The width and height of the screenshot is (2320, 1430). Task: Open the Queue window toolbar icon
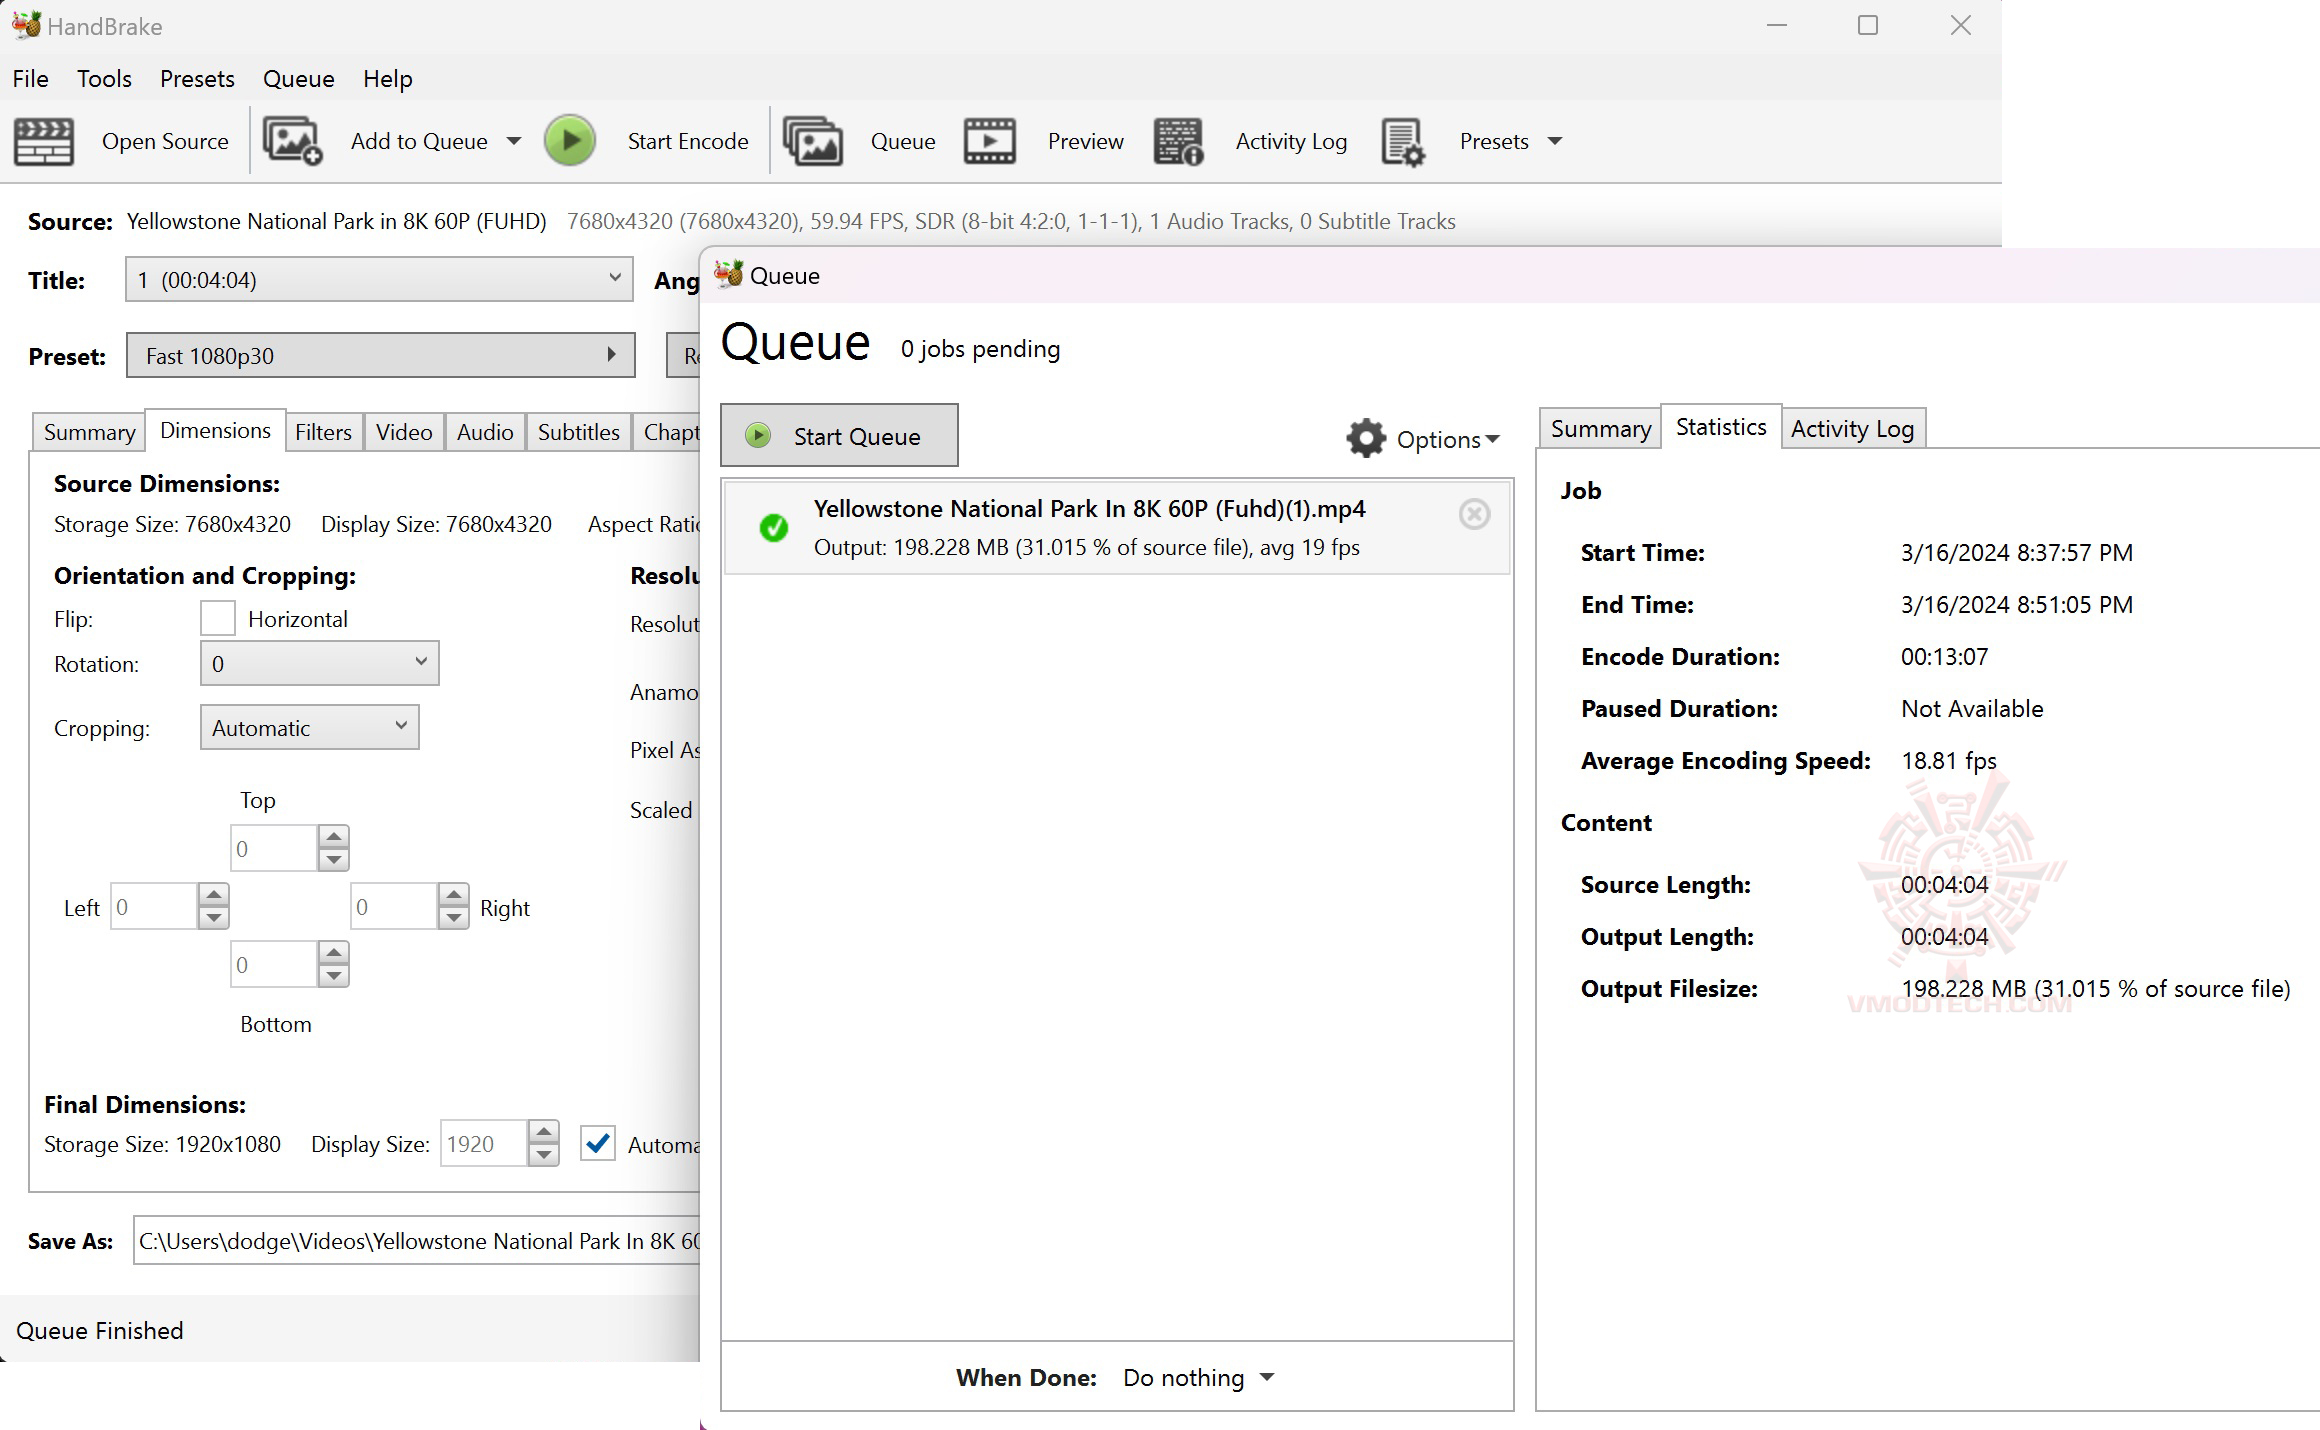pos(812,141)
